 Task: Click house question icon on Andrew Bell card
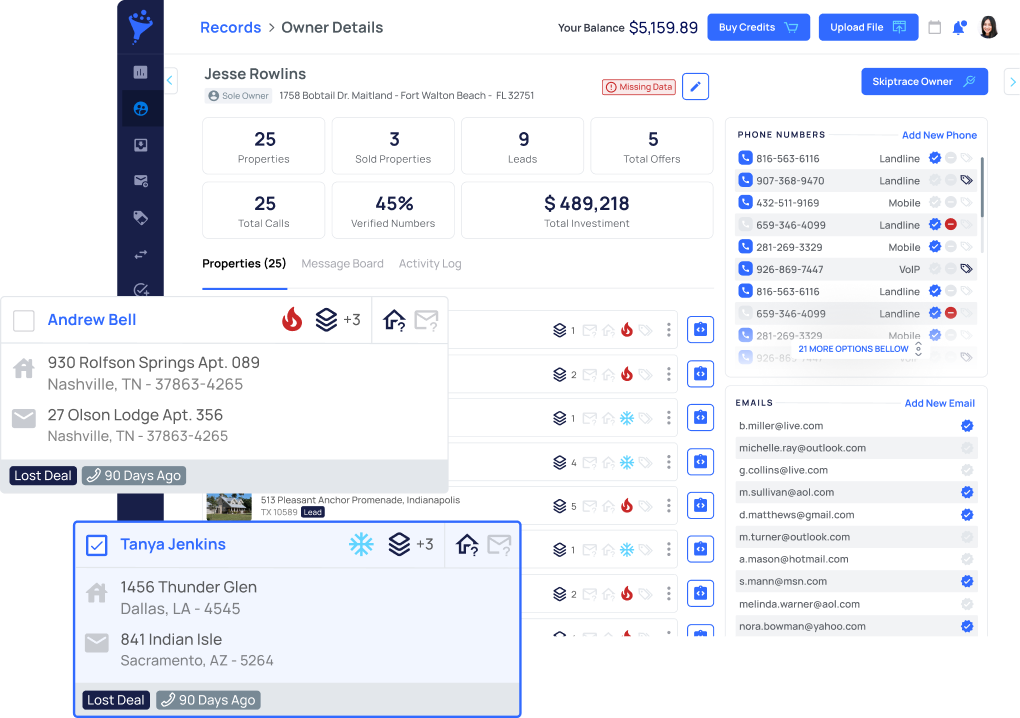click(394, 320)
